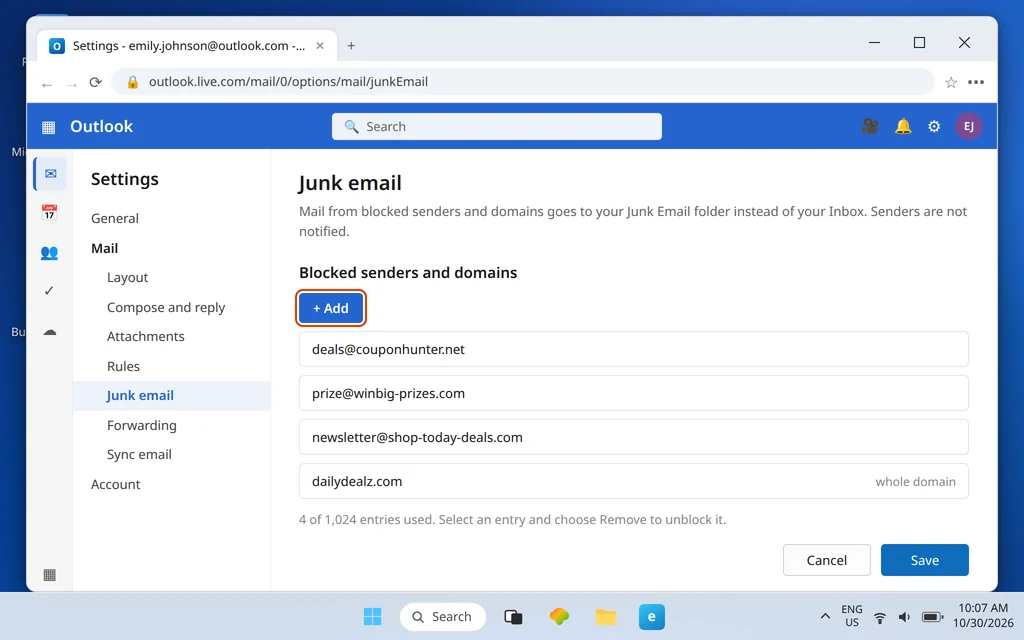Cancel the junk email changes
This screenshot has height=640, width=1024.
tap(826, 560)
